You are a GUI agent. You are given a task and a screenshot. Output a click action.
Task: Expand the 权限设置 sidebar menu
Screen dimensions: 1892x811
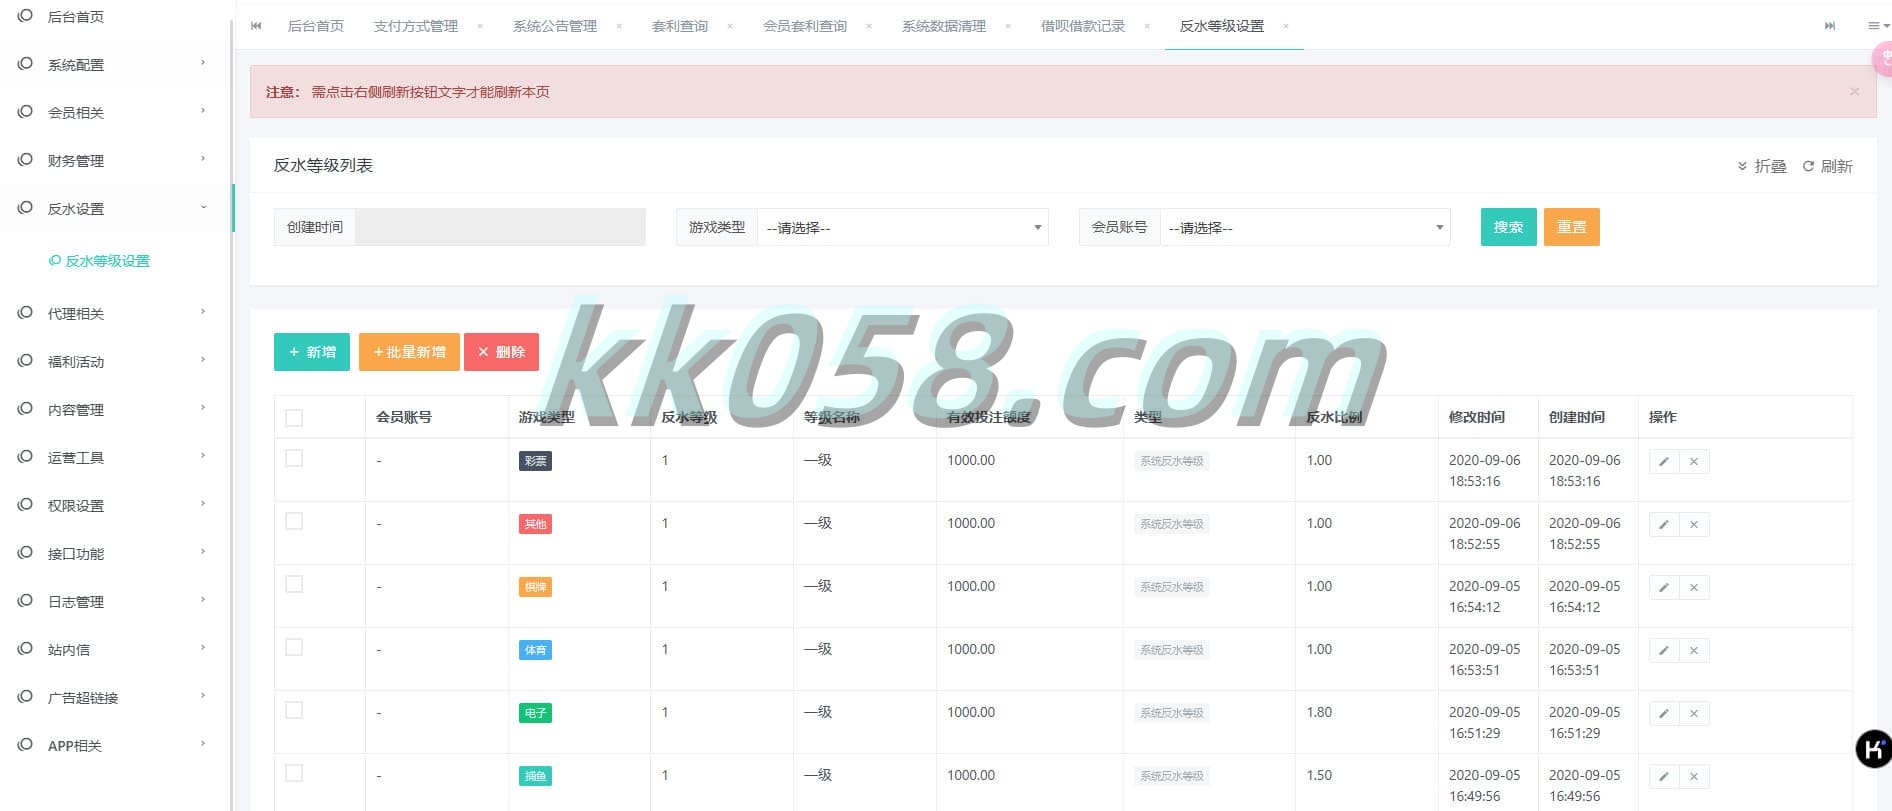[x=116, y=505]
